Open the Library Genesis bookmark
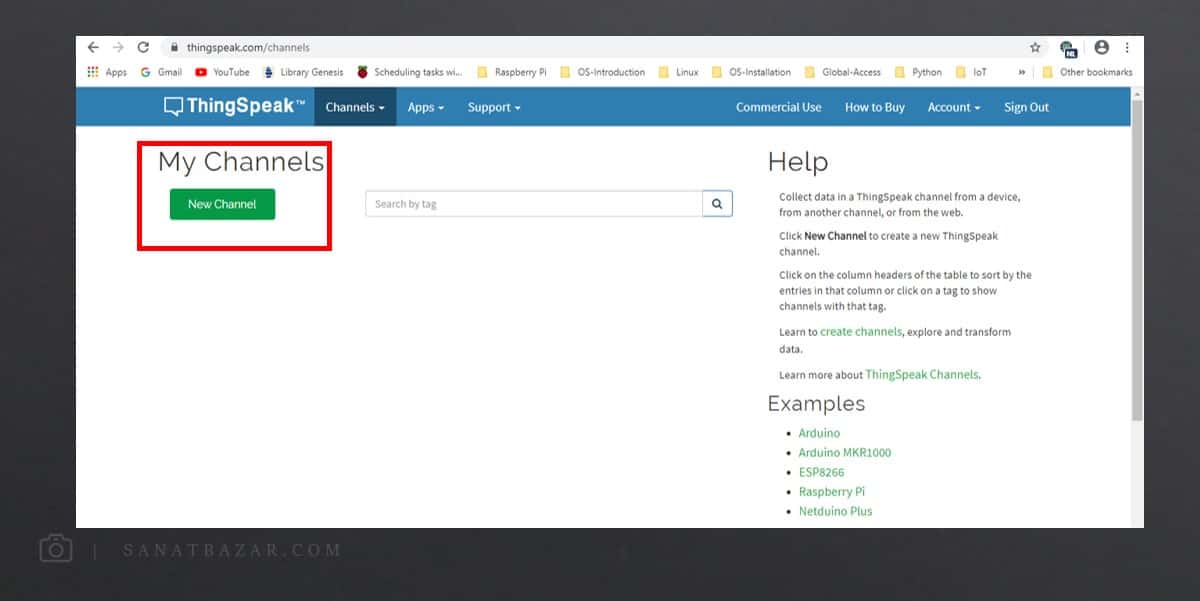This screenshot has width=1200, height=601. click(303, 72)
